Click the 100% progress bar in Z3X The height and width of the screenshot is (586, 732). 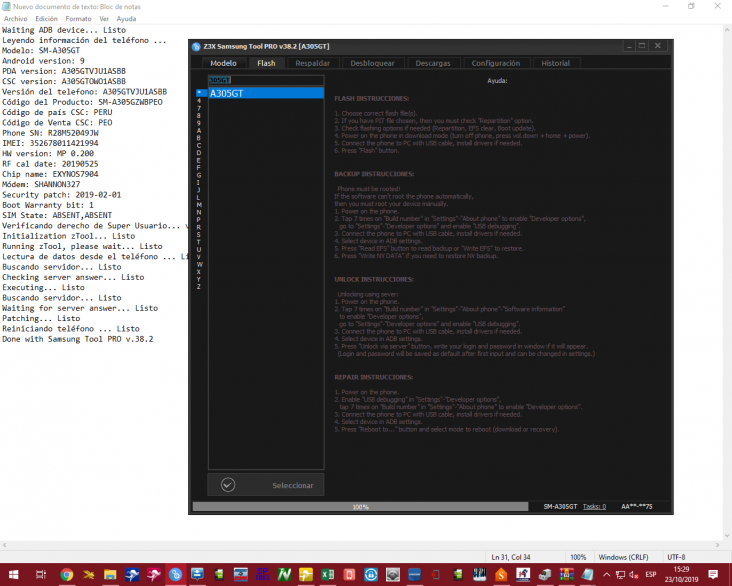360,507
